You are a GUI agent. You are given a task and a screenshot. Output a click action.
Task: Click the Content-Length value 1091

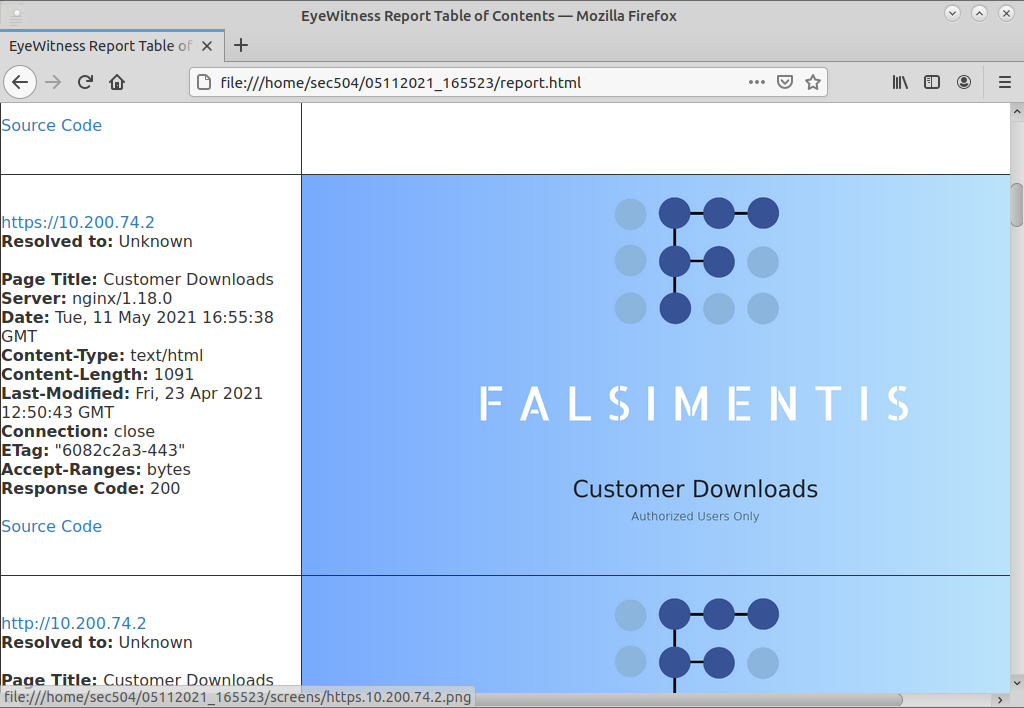point(174,374)
